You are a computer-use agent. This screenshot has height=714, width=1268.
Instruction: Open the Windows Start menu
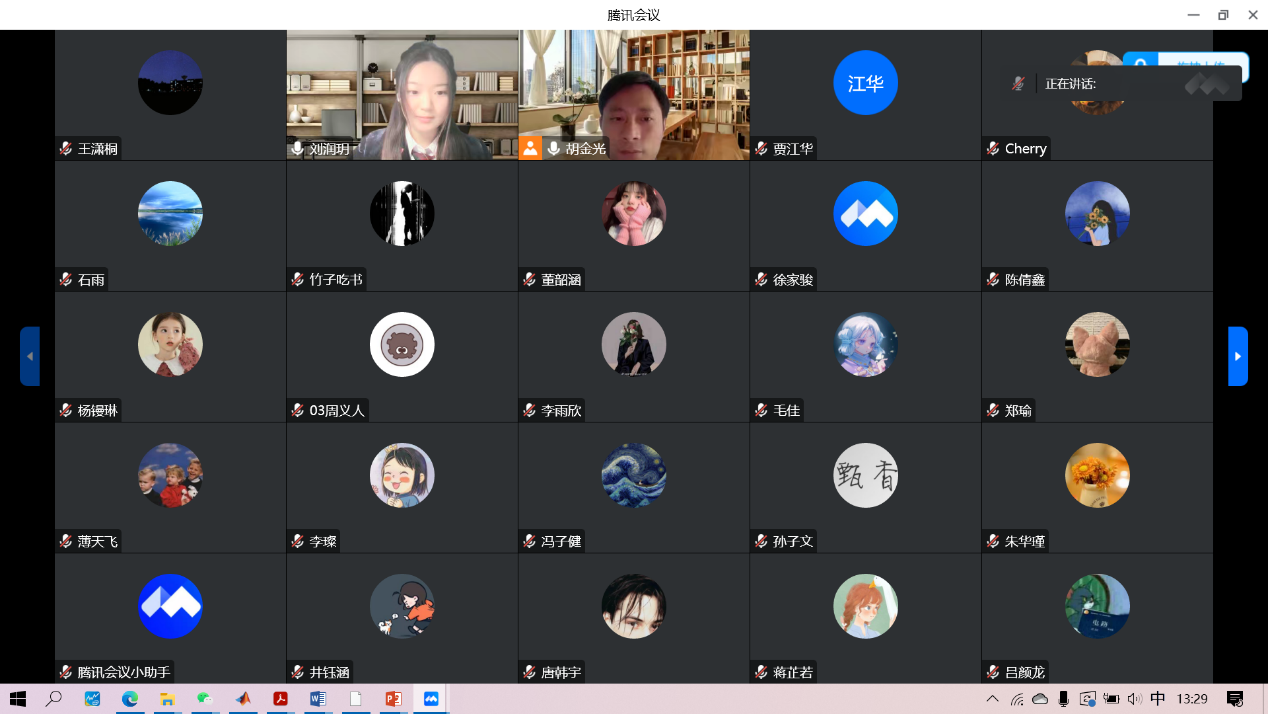17,699
